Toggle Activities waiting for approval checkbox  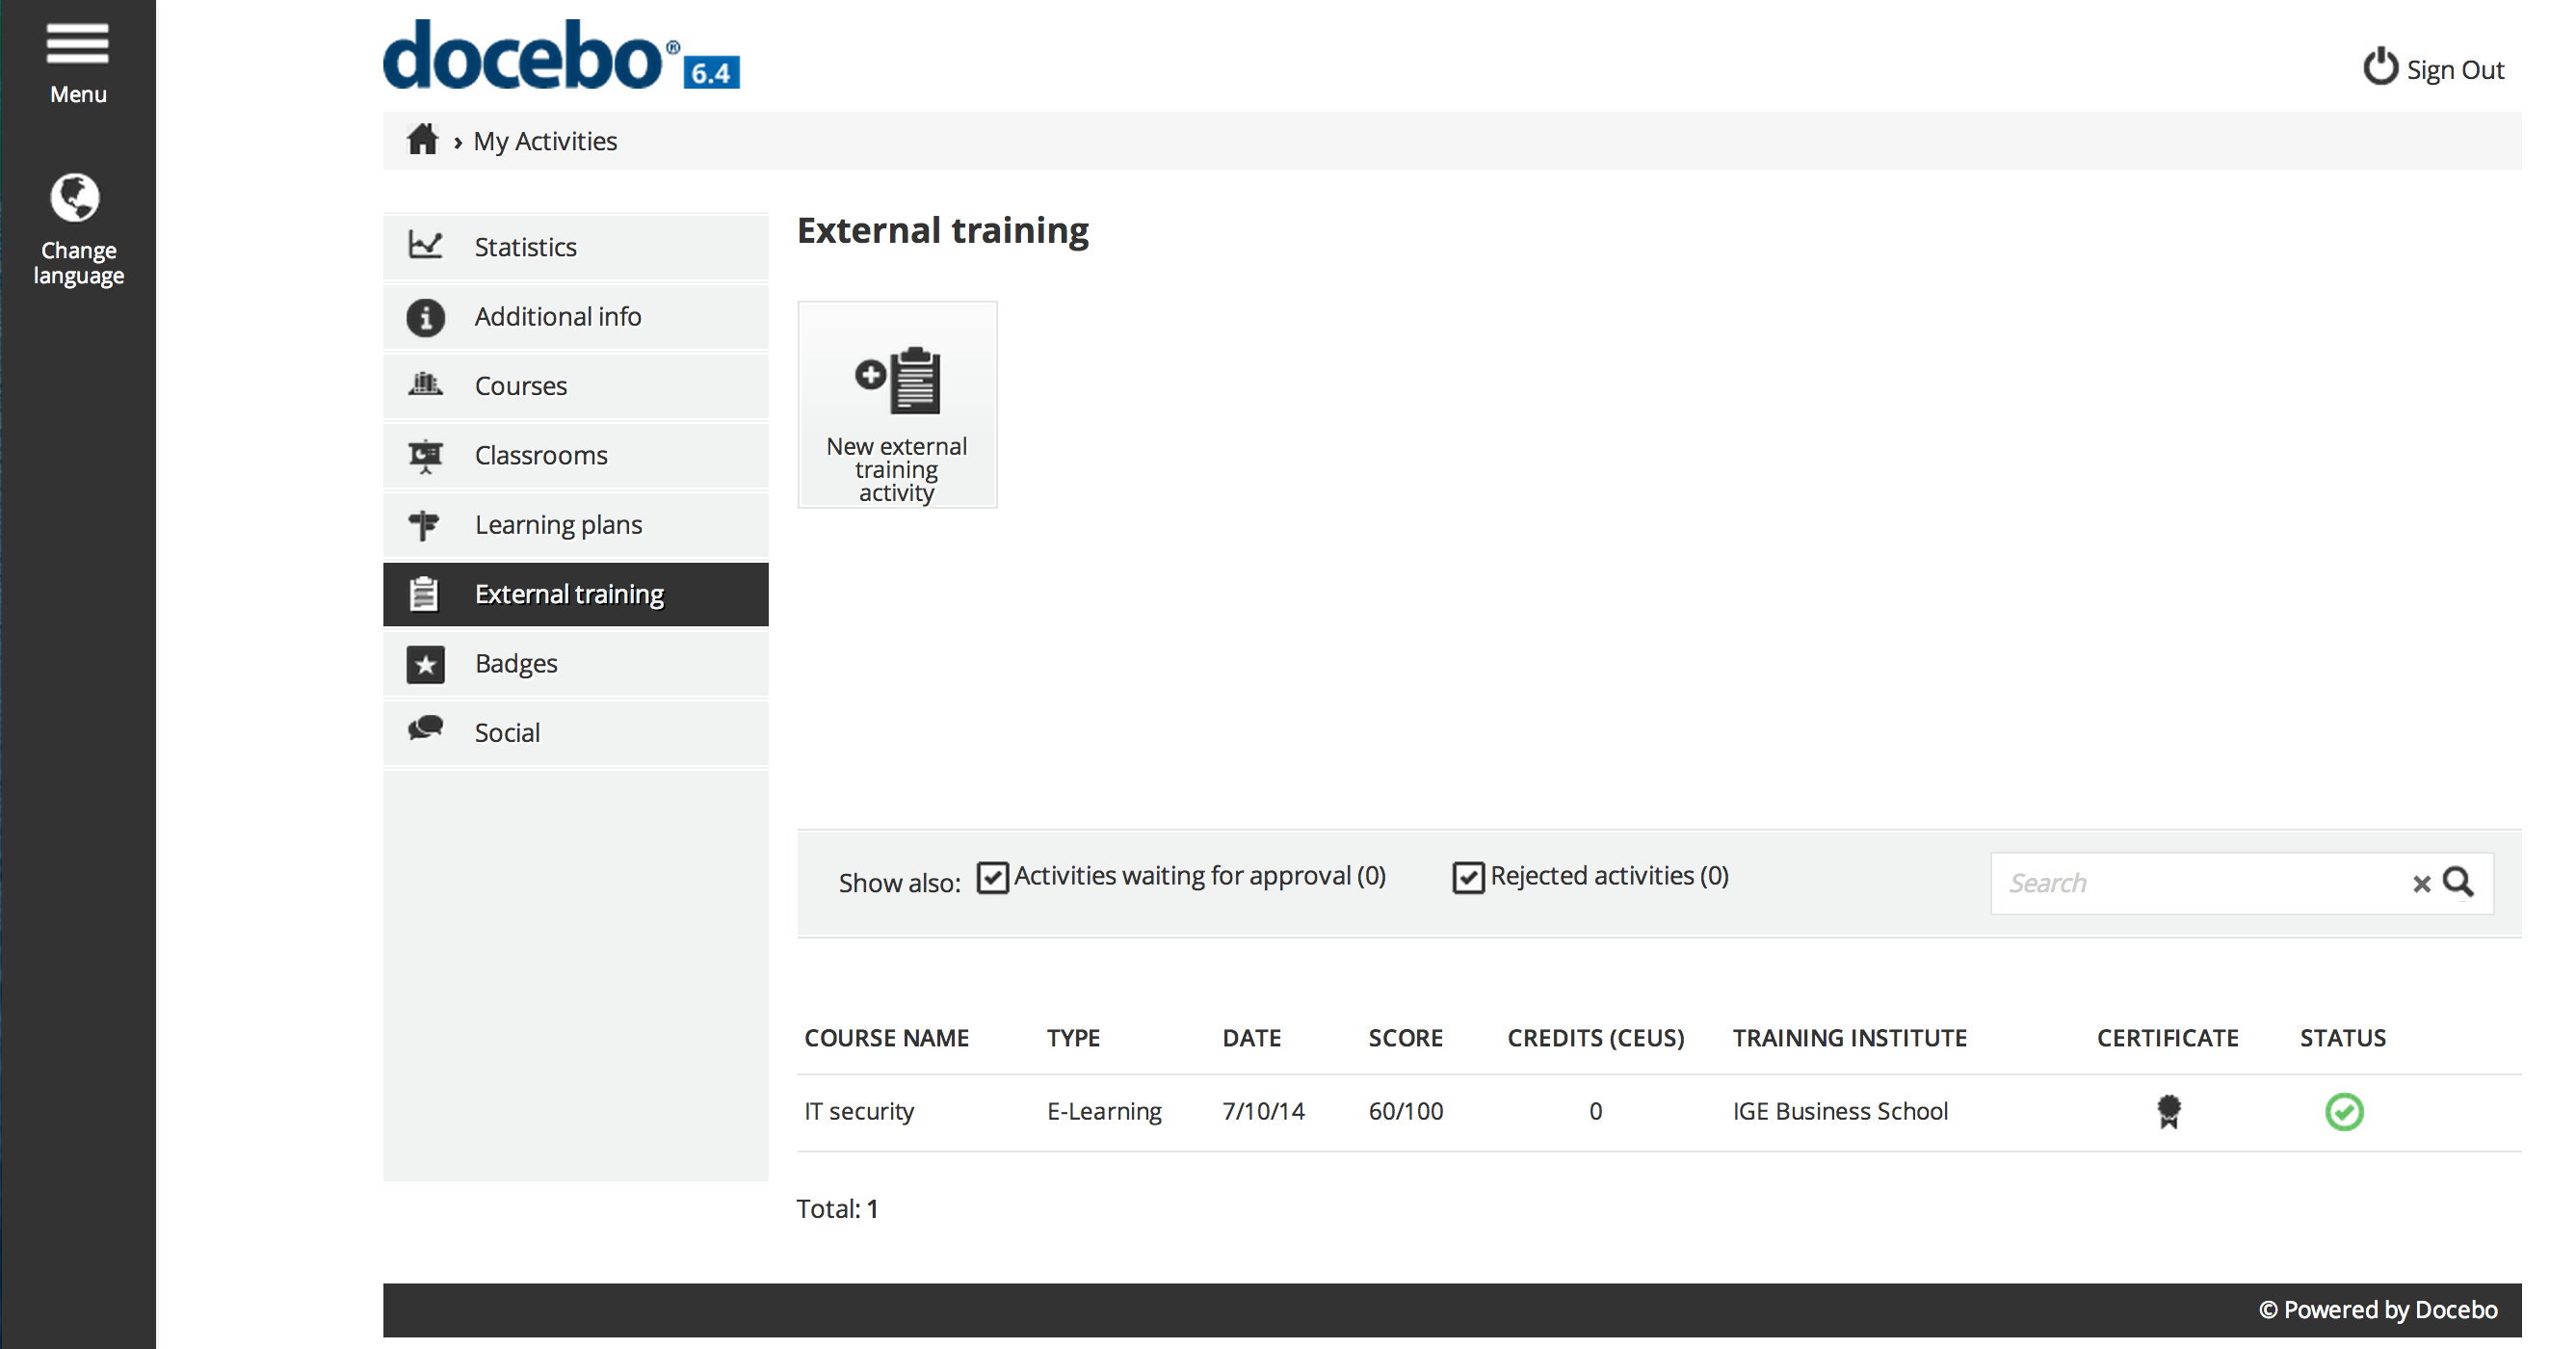point(992,877)
